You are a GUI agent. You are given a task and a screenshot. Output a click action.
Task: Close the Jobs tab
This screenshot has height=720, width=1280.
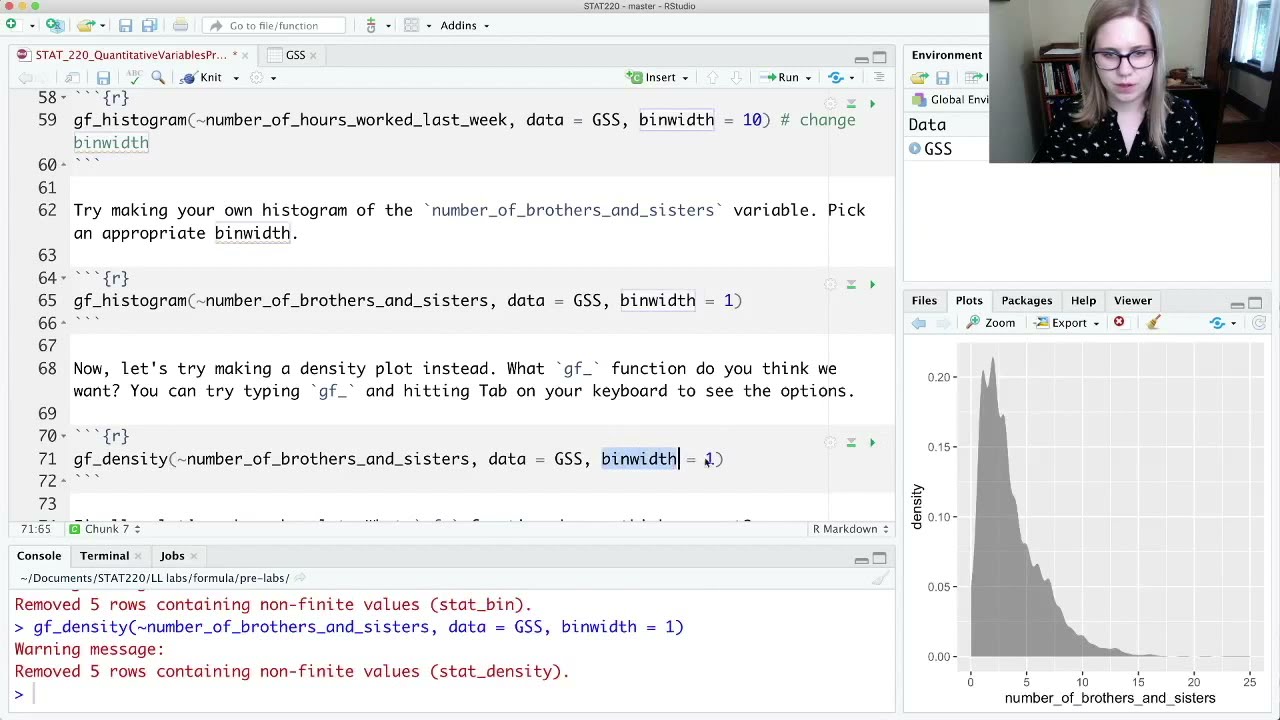tap(193, 556)
